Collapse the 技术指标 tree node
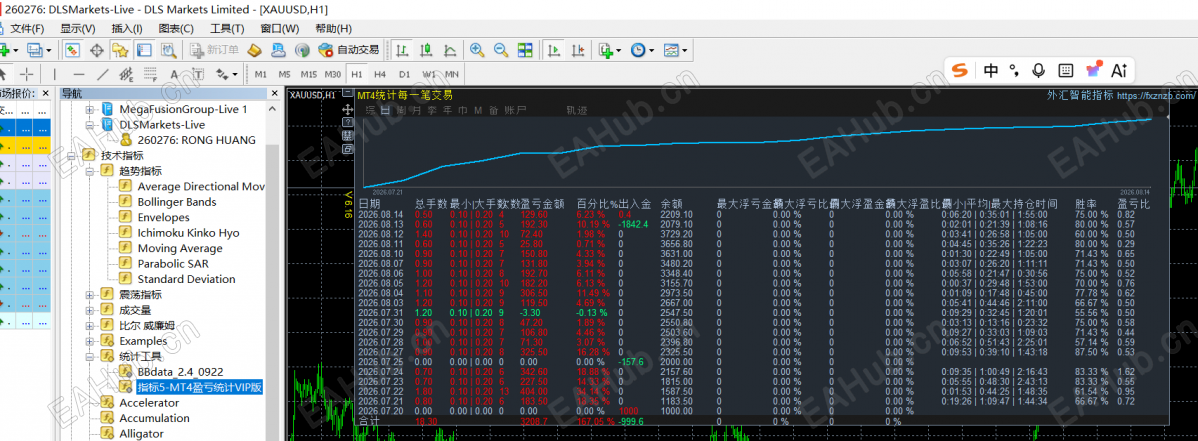The width and height of the screenshot is (1198, 441). coord(70,155)
